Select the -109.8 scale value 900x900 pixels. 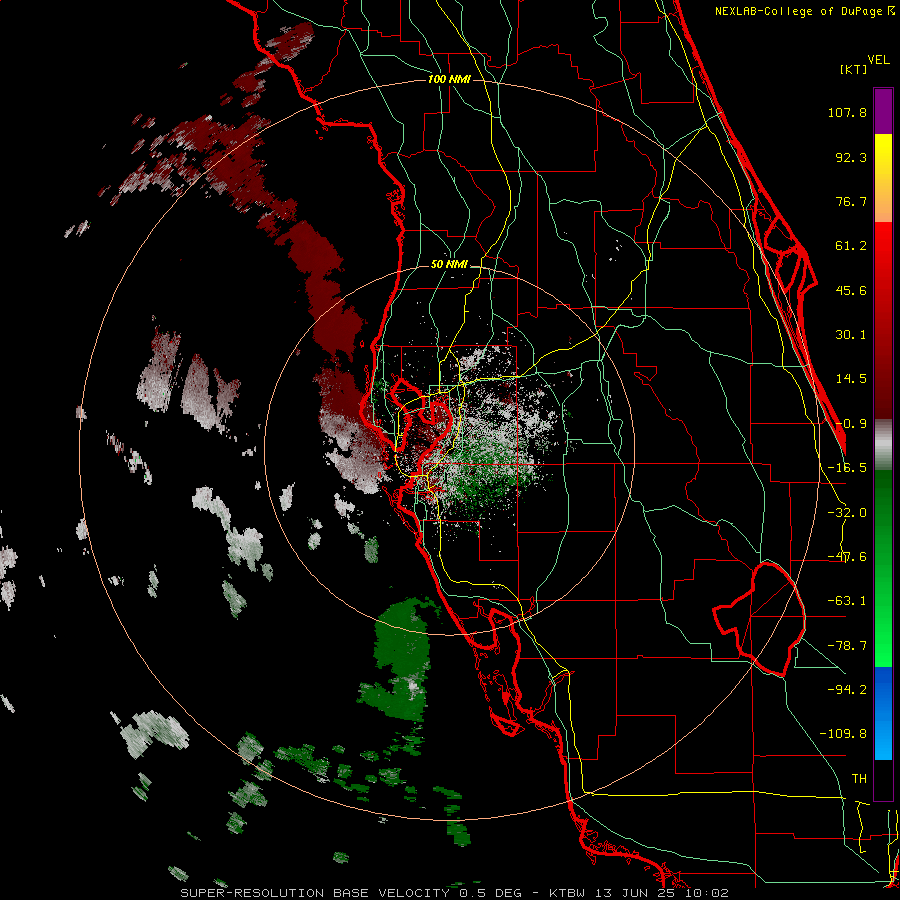click(843, 734)
